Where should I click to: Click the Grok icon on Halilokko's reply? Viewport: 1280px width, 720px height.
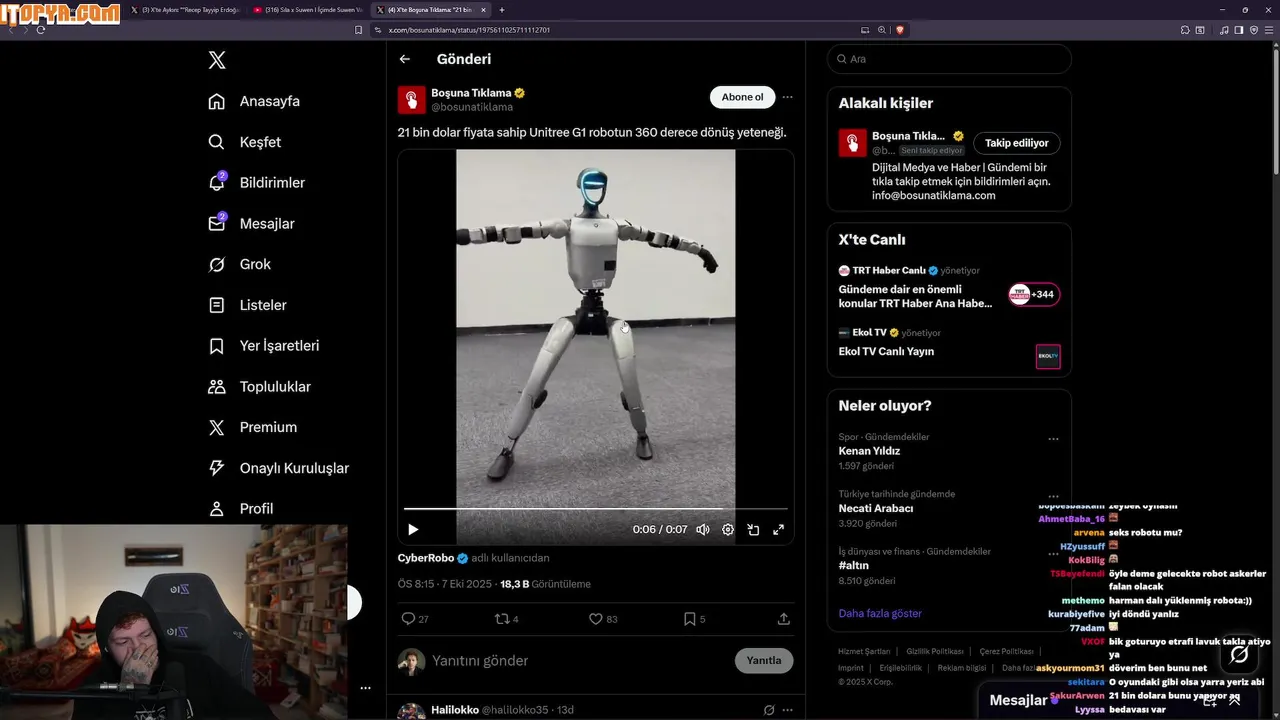[x=769, y=710]
